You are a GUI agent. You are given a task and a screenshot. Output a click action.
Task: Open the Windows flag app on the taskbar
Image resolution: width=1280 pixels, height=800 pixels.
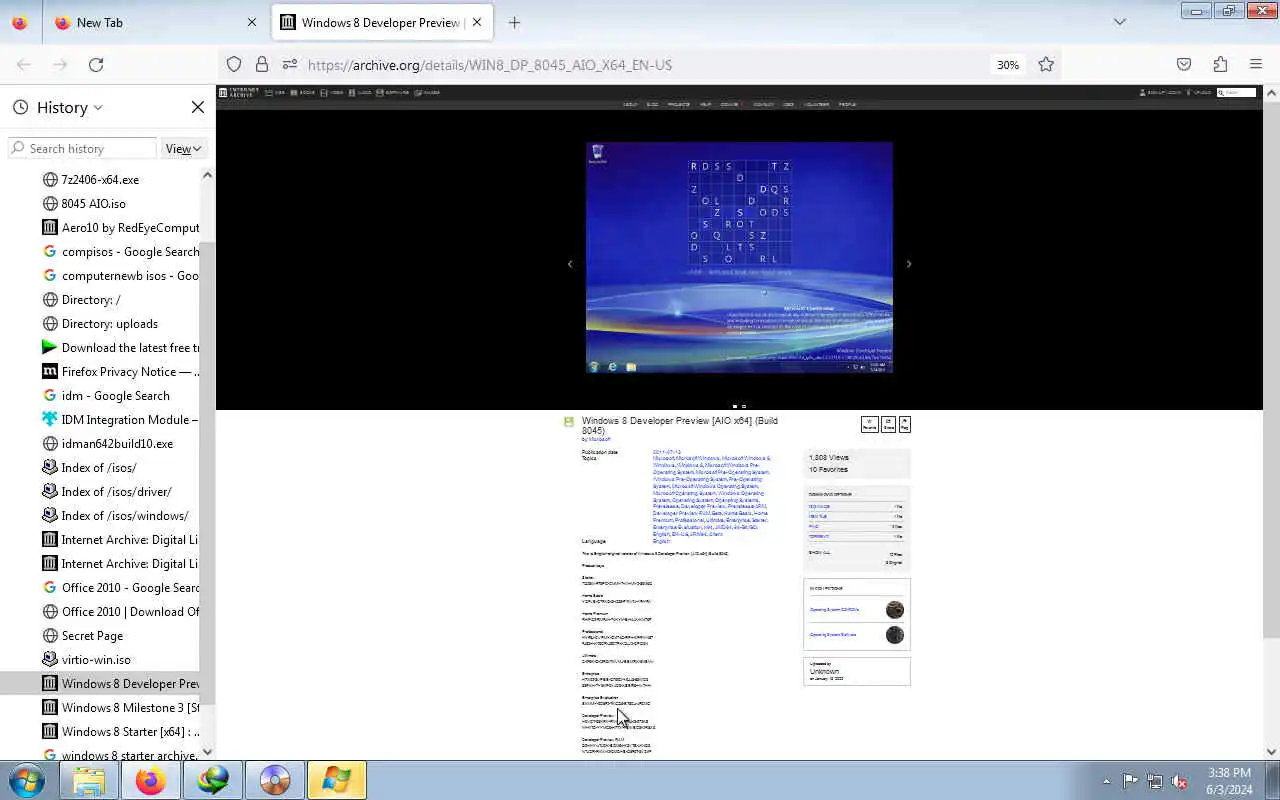tap(337, 780)
